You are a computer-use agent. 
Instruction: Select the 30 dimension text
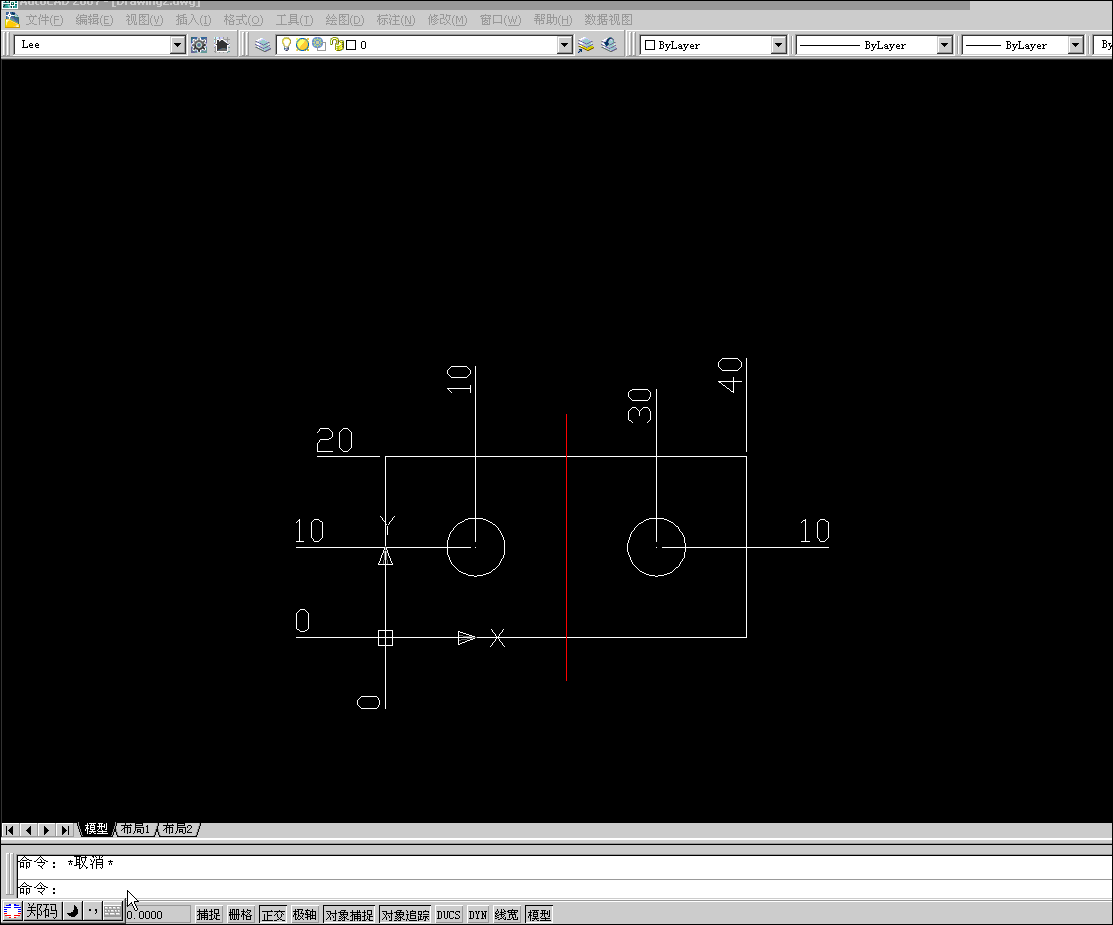click(x=640, y=405)
